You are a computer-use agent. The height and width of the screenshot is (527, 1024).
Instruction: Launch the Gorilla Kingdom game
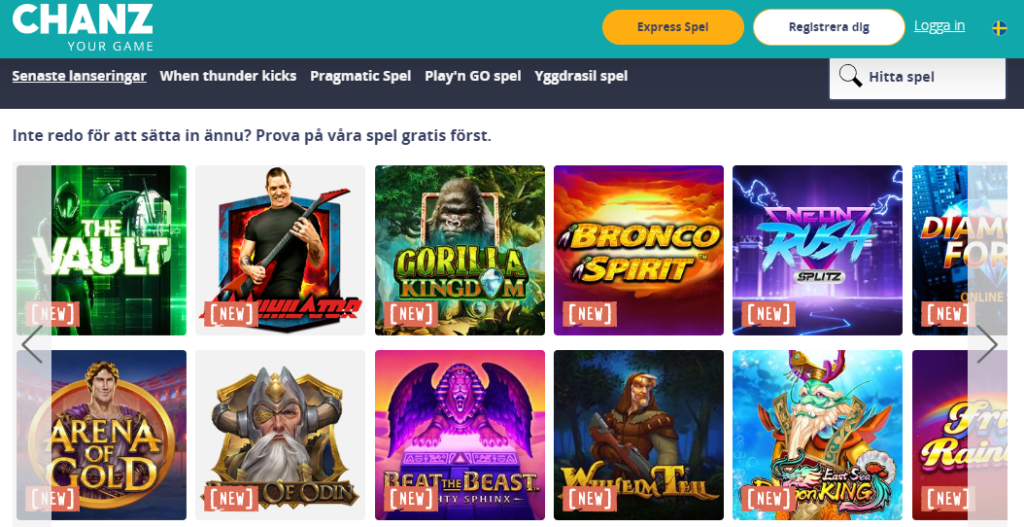tap(460, 250)
